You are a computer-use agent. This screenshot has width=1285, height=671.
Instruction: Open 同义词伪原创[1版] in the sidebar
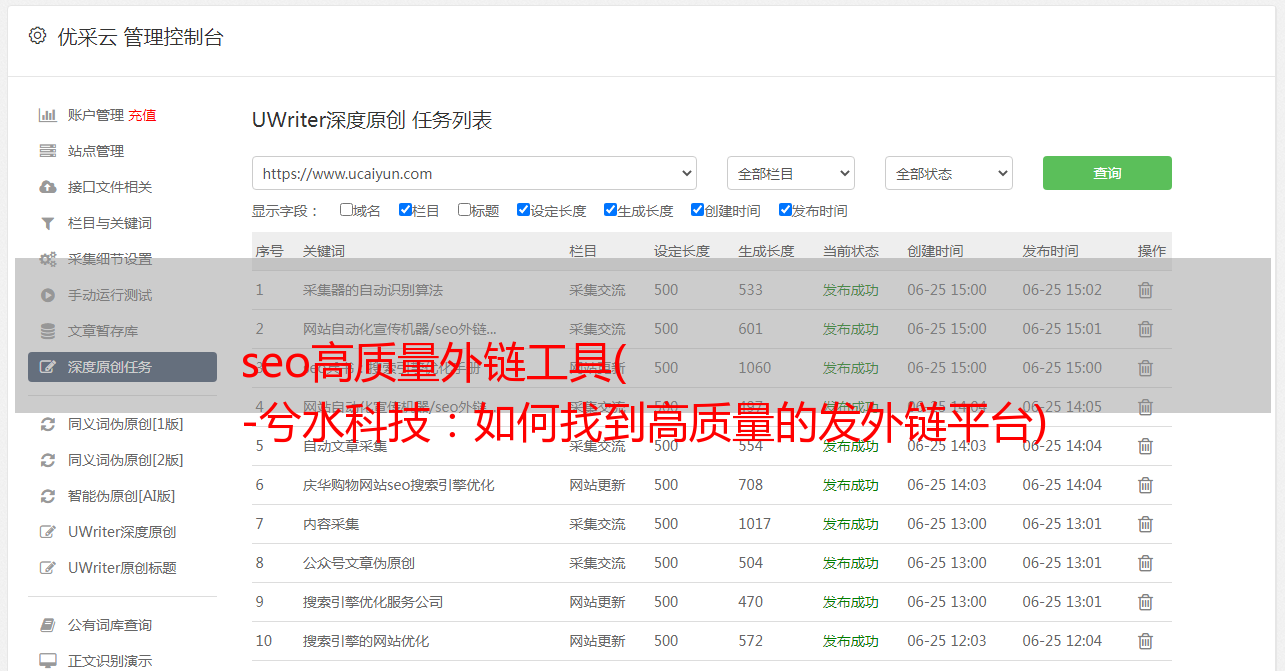pyautogui.click(x=125, y=424)
